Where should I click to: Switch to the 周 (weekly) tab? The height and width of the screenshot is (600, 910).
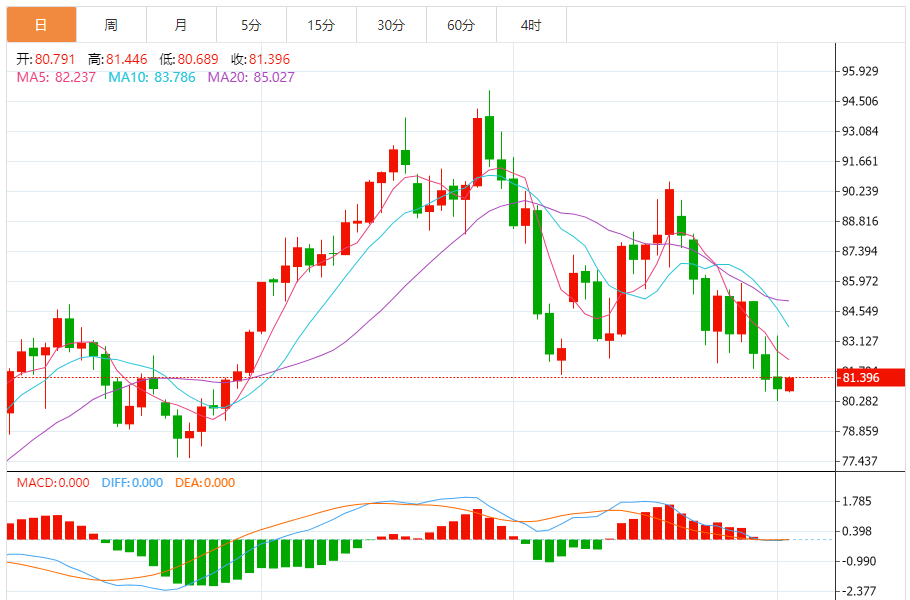click(x=111, y=25)
